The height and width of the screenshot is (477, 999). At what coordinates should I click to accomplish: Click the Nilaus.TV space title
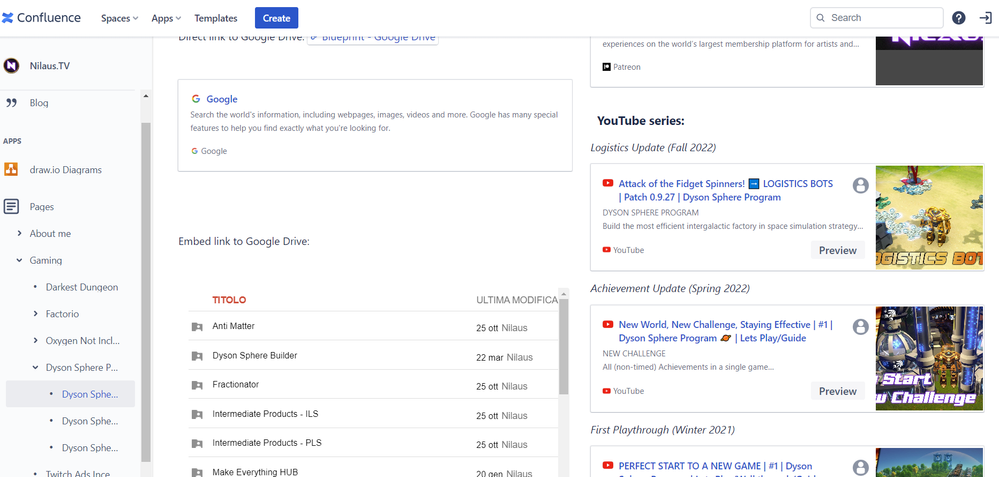click(x=50, y=66)
